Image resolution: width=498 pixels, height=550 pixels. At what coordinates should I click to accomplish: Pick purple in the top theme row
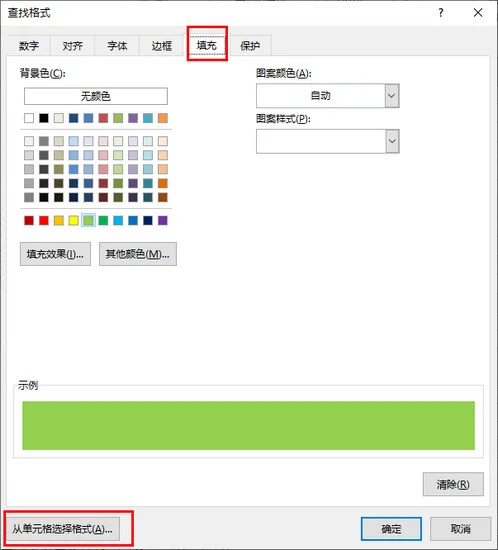point(133,118)
